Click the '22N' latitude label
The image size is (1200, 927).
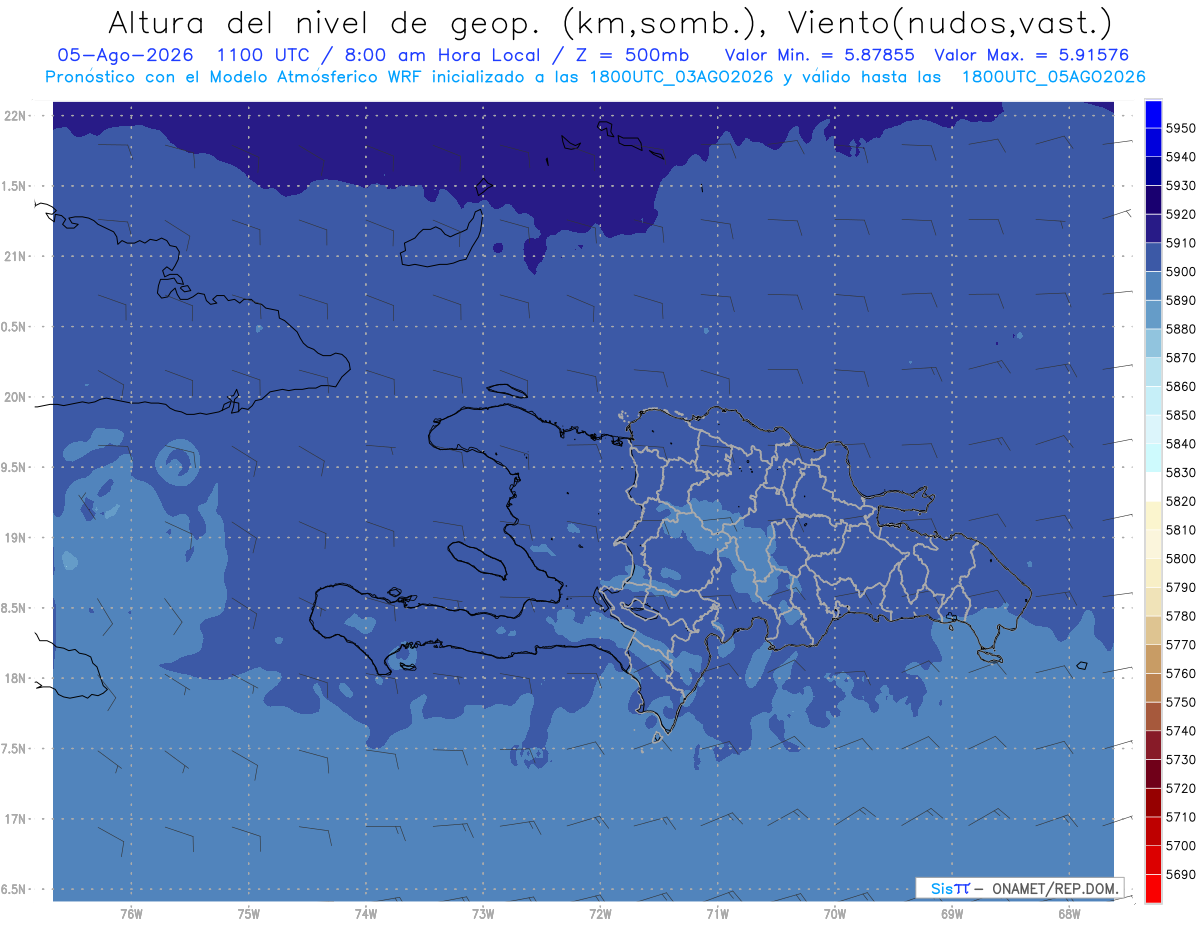17,115
